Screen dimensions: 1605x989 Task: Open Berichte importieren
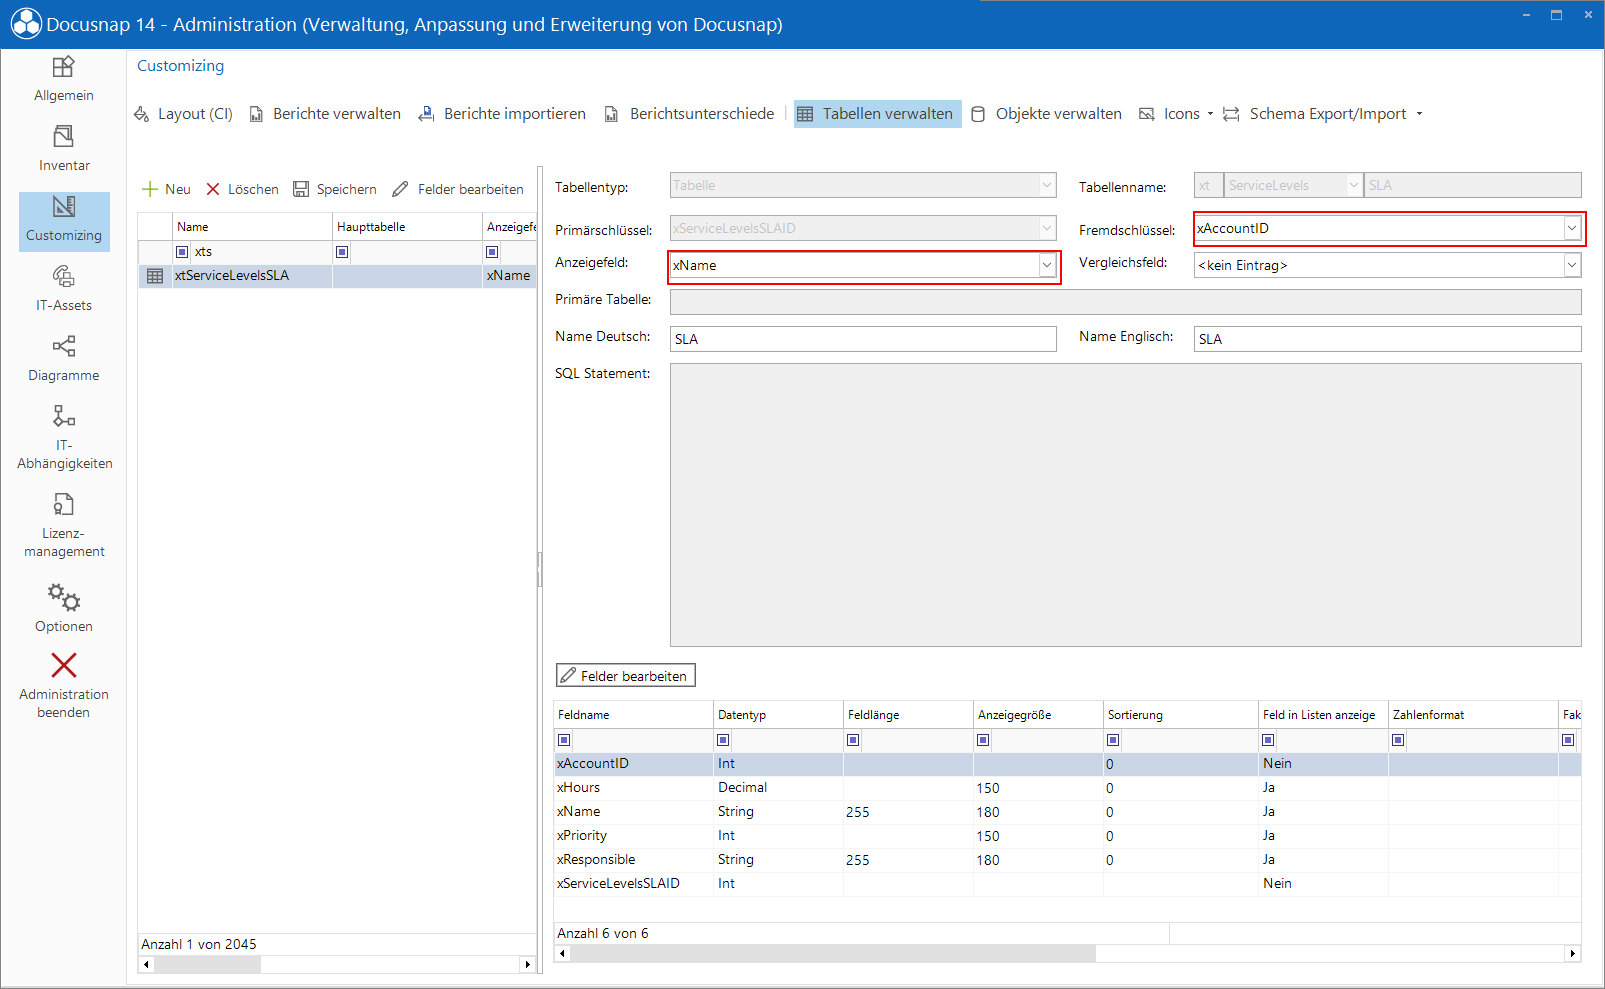pyautogui.click(x=502, y=114)
